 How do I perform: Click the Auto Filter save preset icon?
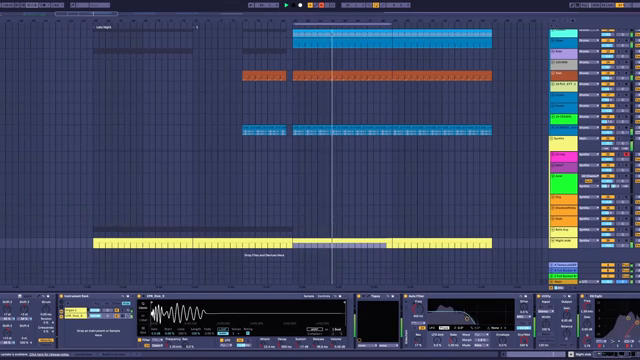click(x=526, y=296)
